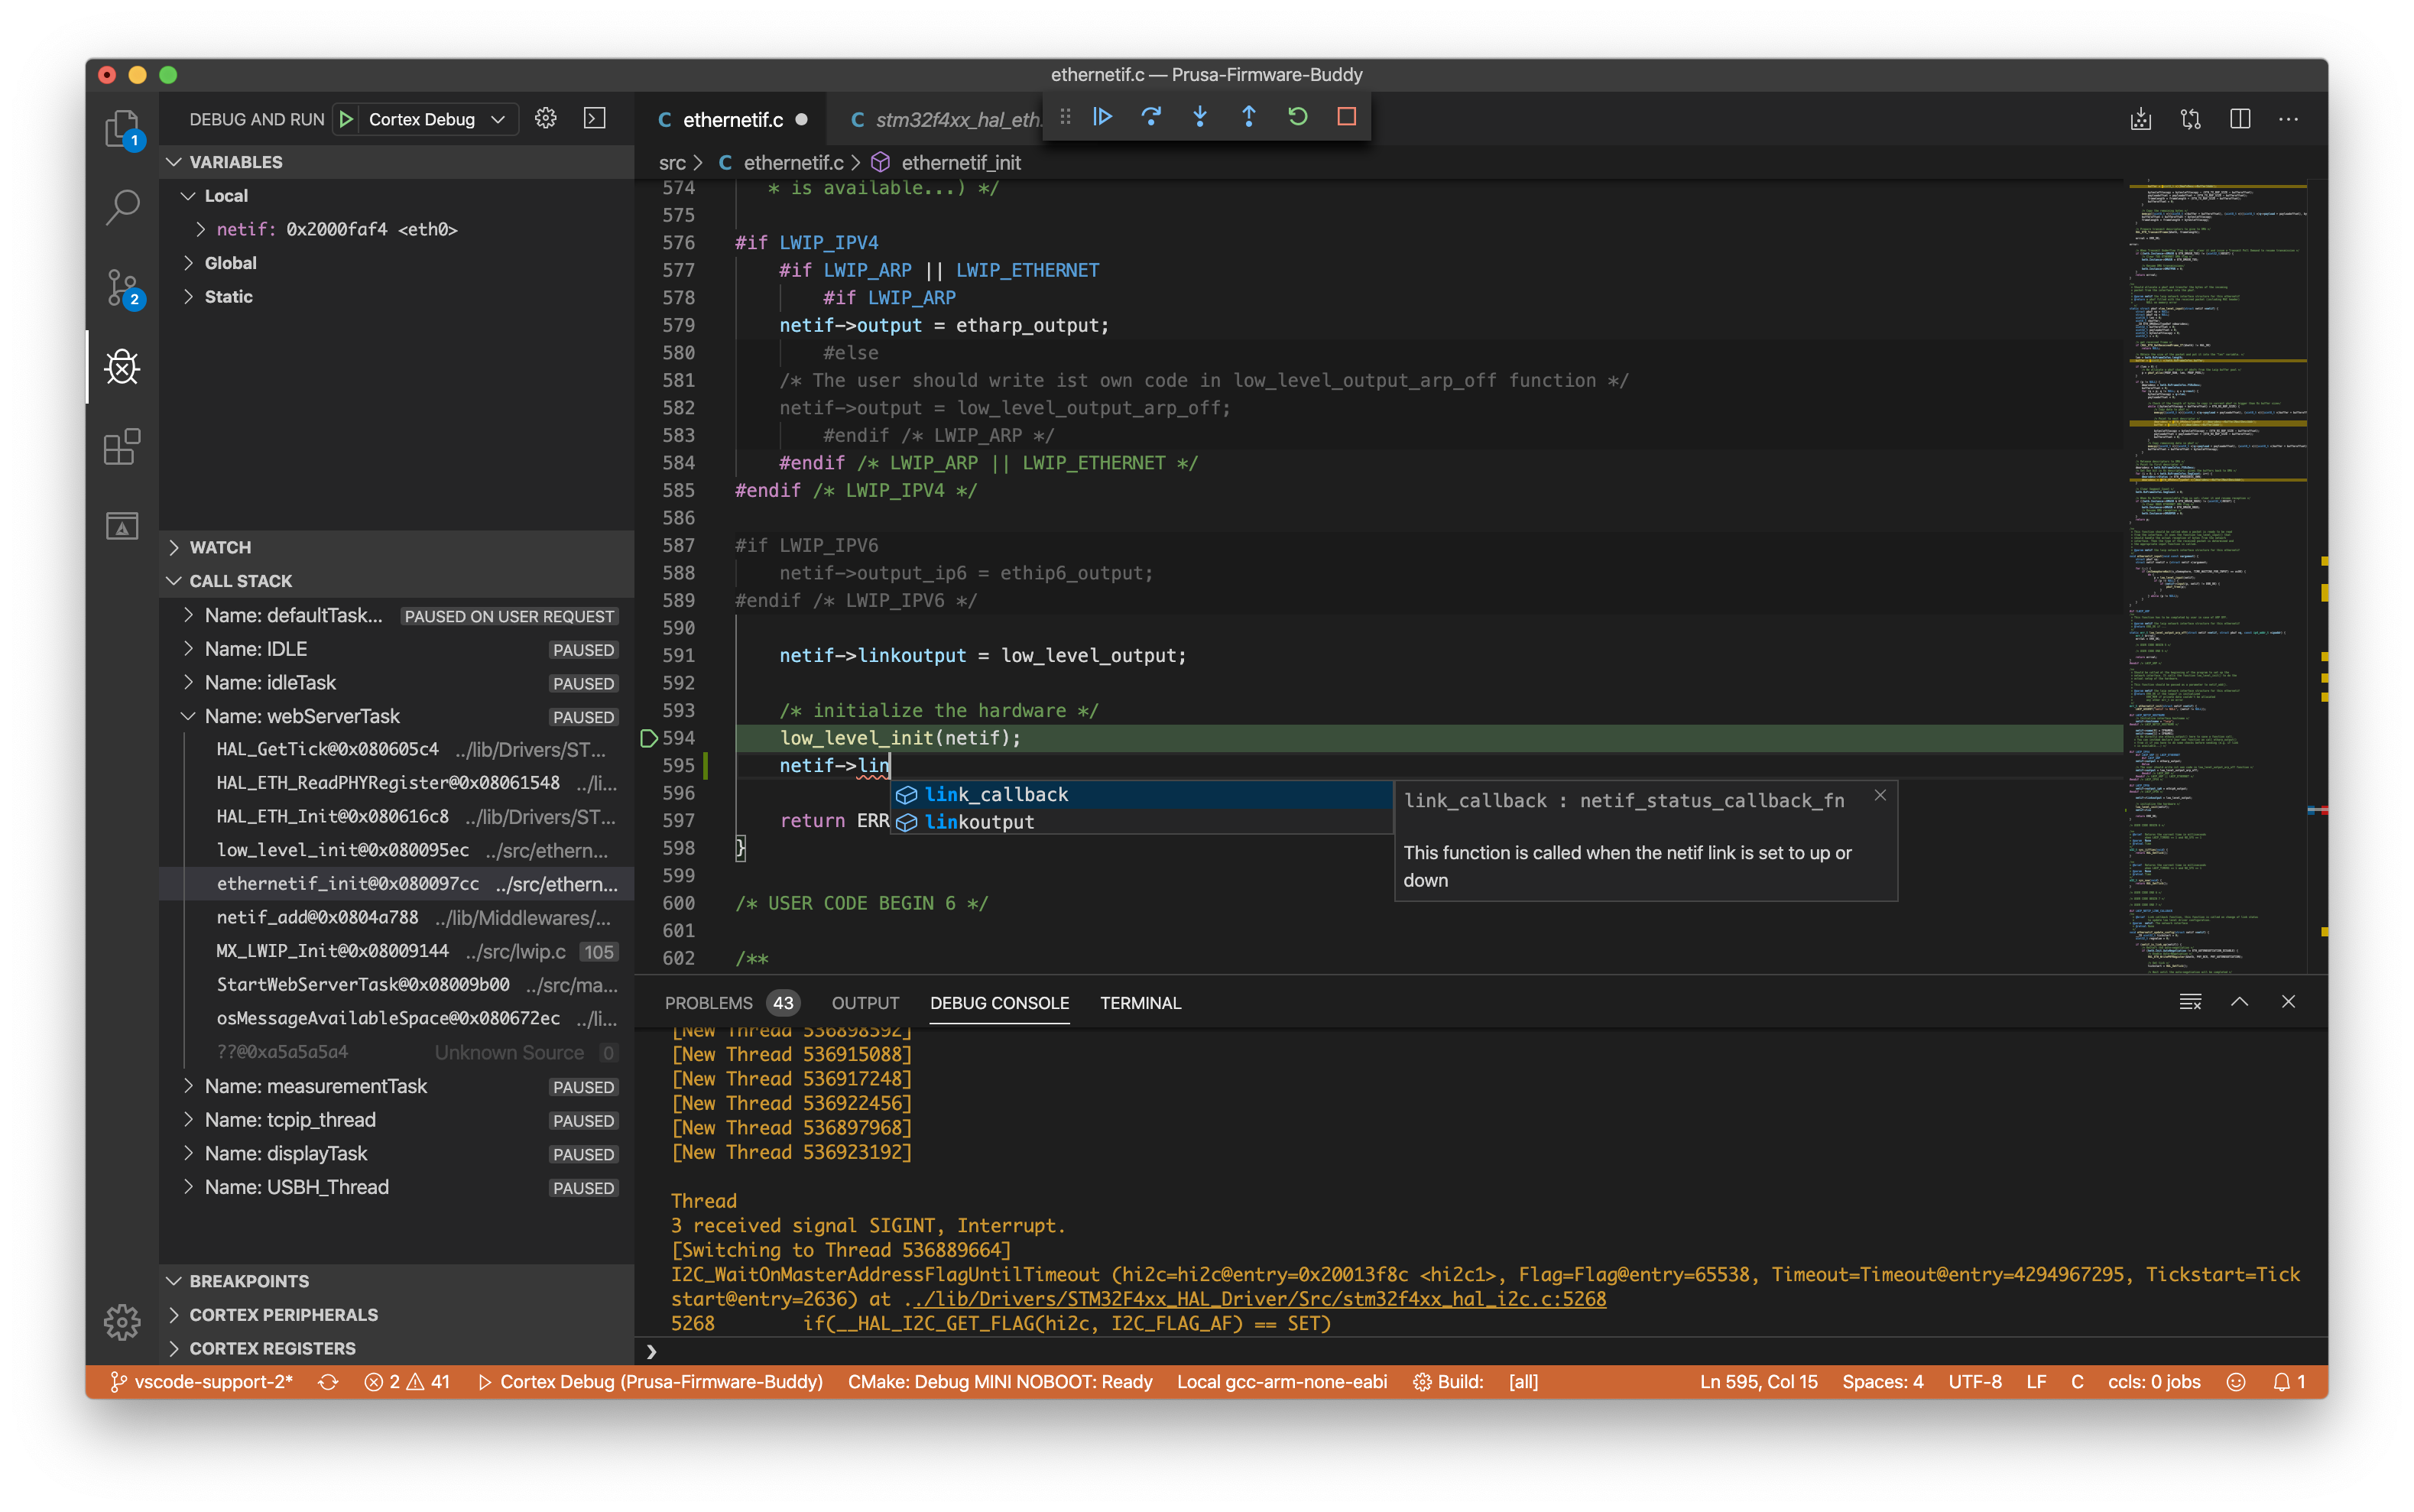Choose linkoutput suggestion

(x=1141, y=822)
